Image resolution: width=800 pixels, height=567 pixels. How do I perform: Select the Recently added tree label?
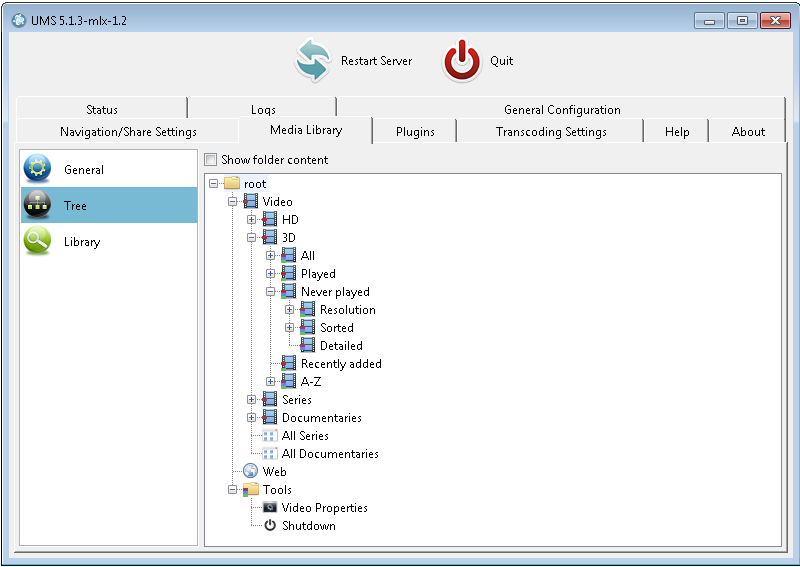click(341, 363)
